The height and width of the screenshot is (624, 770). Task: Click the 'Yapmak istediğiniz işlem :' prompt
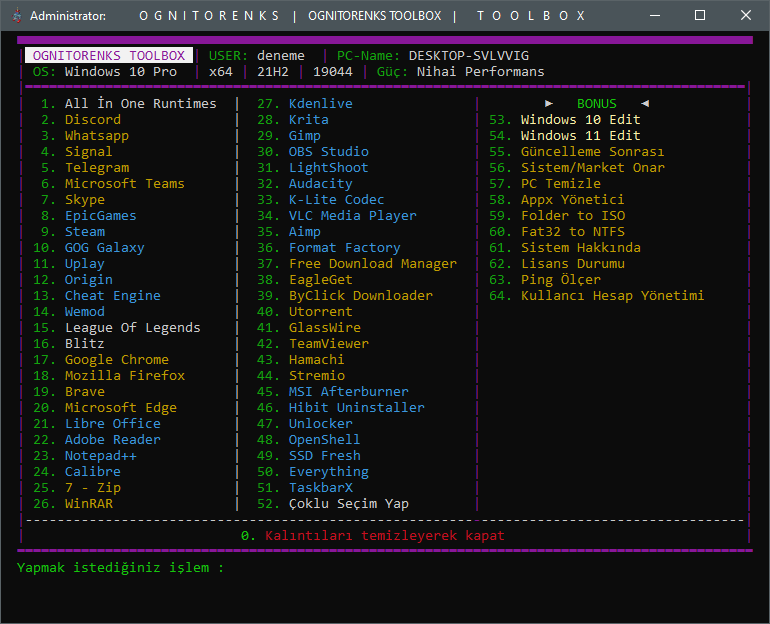[x=120, y=568]
